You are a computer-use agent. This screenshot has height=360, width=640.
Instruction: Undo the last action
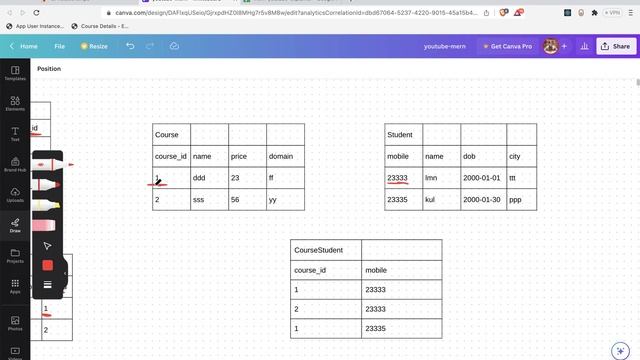(x=130, y=46)
